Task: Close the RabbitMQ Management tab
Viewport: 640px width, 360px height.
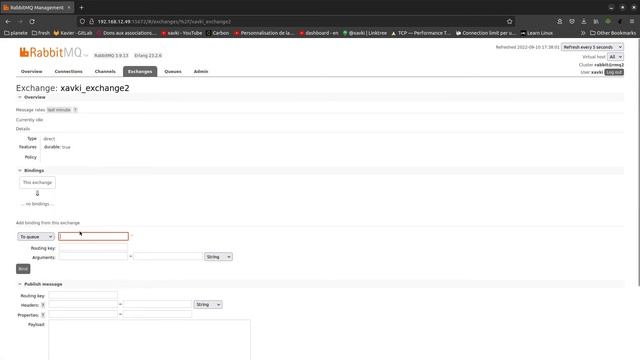Action: [x=69, y=7]
